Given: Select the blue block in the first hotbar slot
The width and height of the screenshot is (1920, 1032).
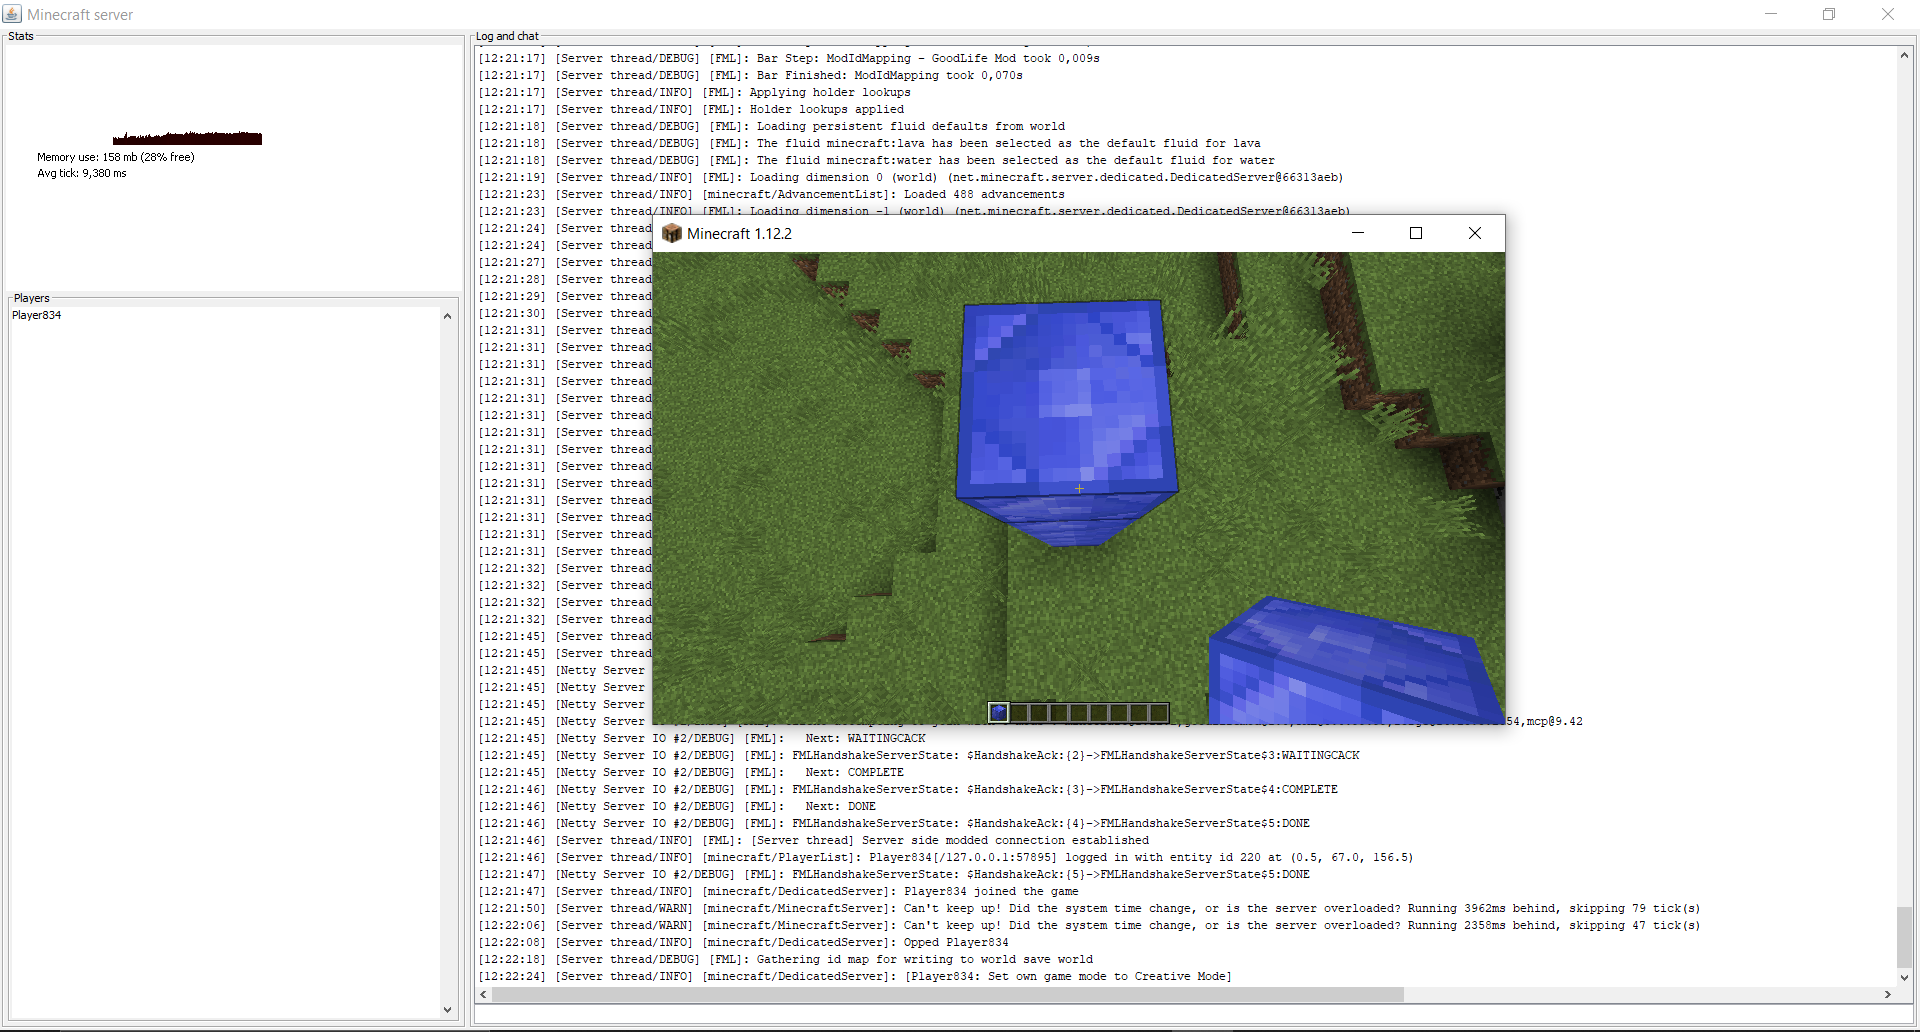Looking at the screenshot, I should pyautogui.click(x=998, y=712).
